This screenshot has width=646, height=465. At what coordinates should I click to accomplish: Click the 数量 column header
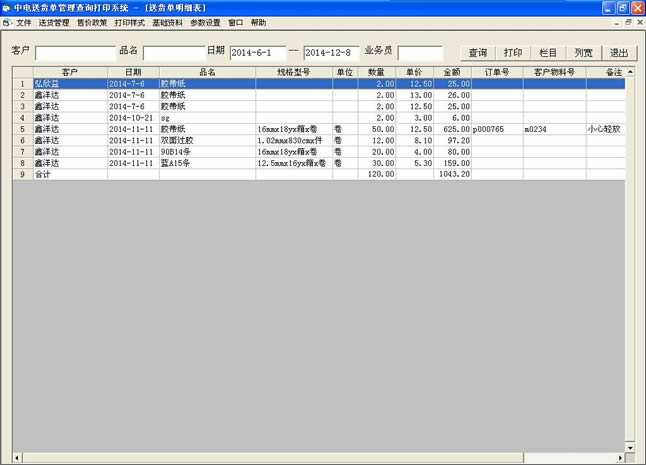pos(377,72)
